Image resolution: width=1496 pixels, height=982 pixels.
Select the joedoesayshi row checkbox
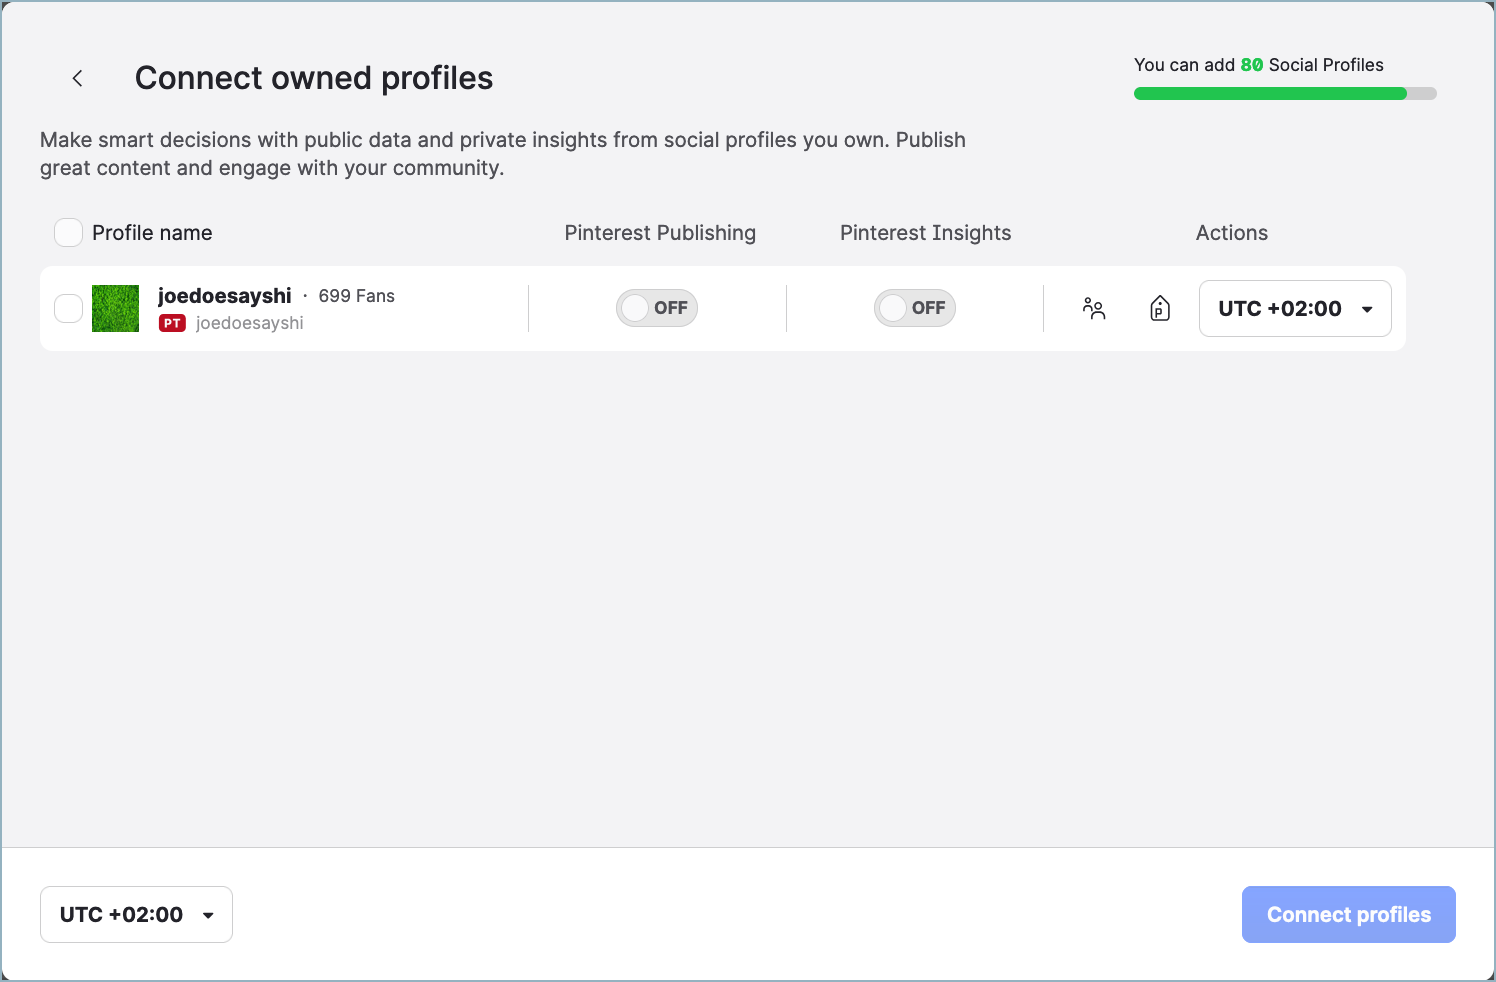(x=67, y=308)
